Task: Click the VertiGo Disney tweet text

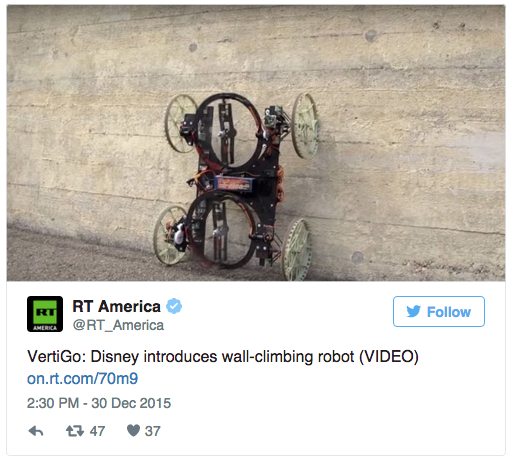Action: [x=223, y=357]
